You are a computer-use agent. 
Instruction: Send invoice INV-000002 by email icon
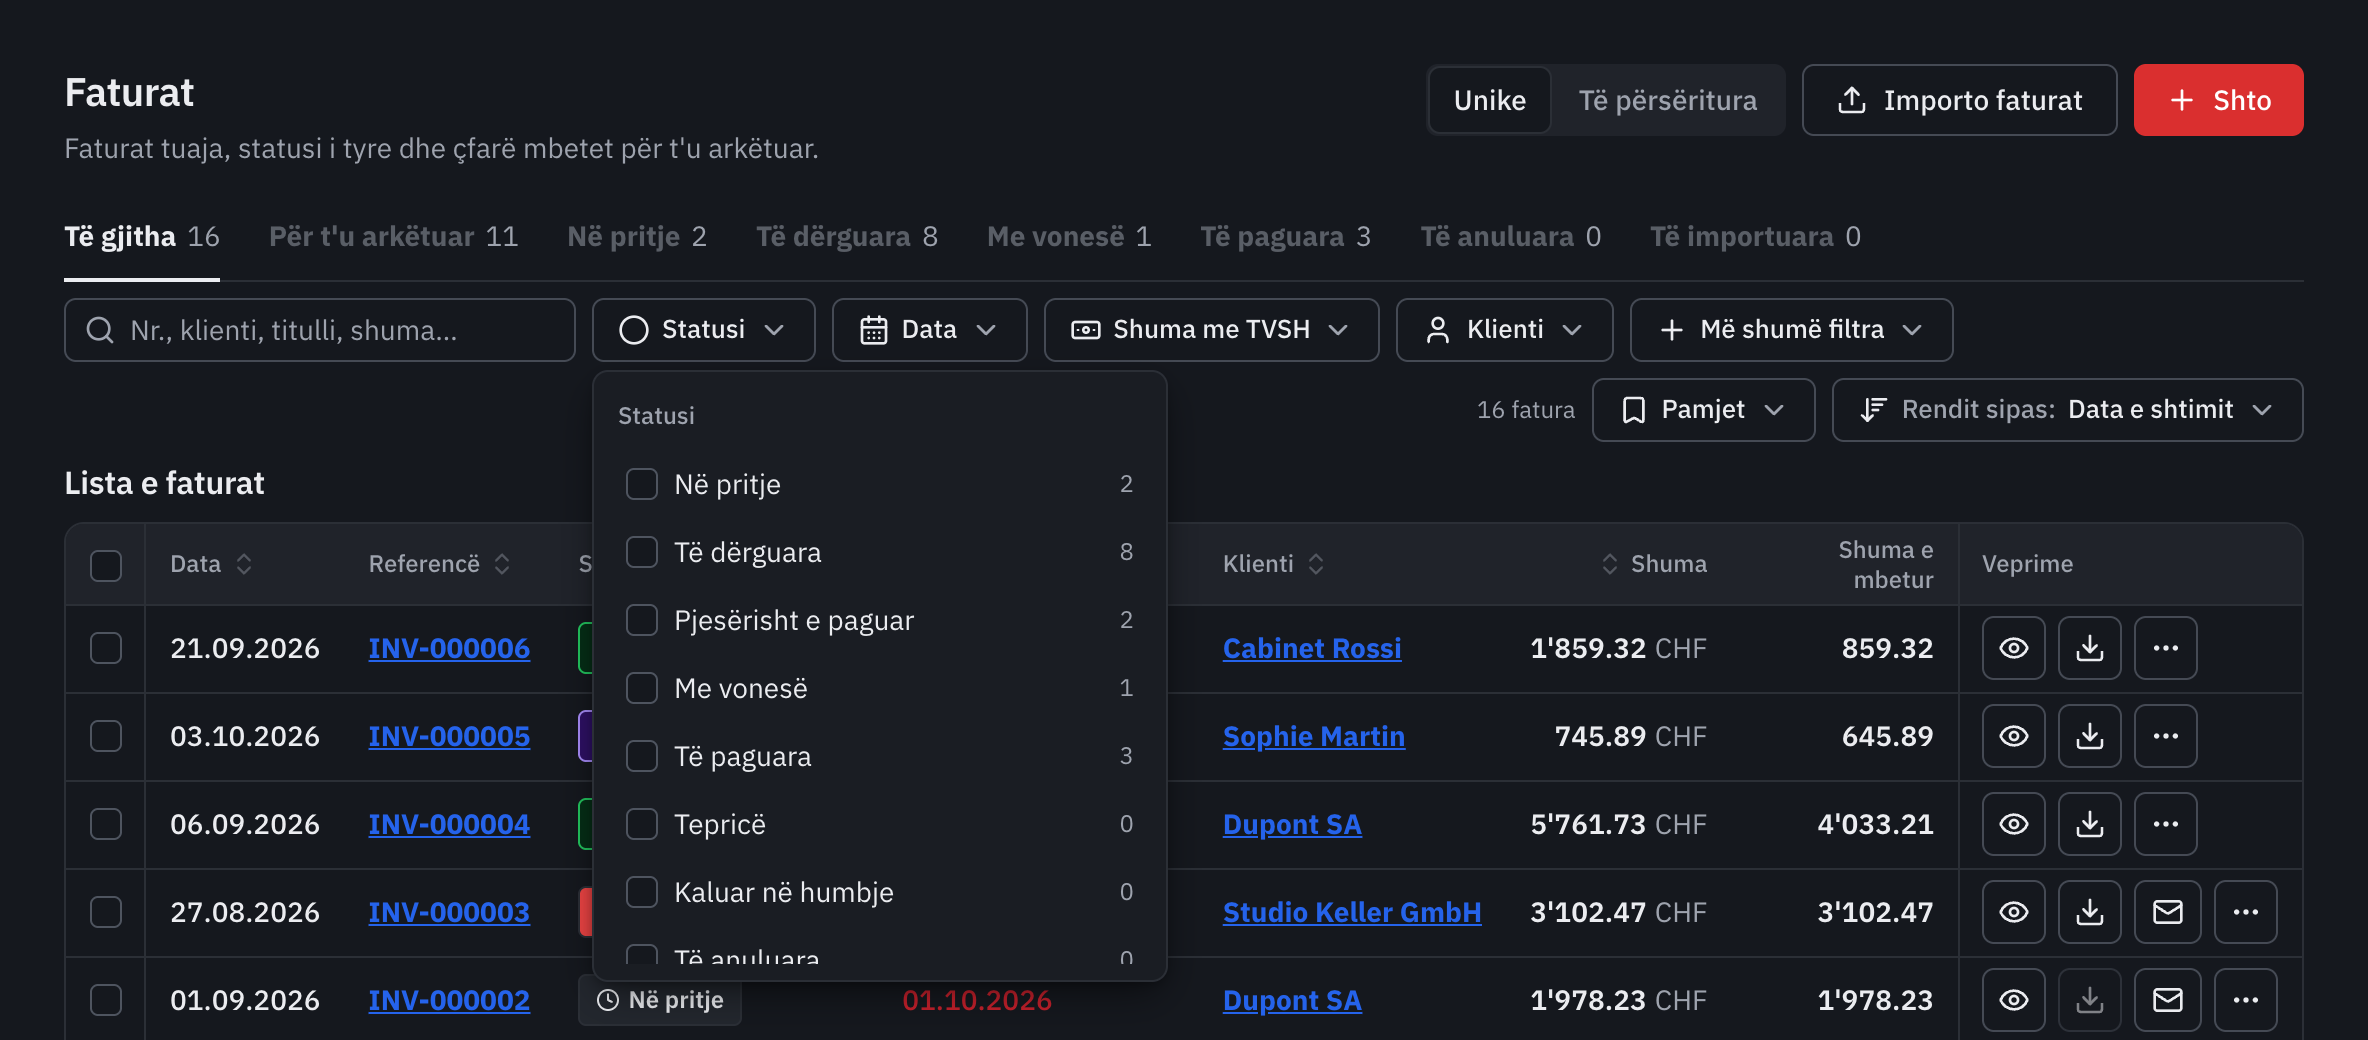[2167, 1000]
